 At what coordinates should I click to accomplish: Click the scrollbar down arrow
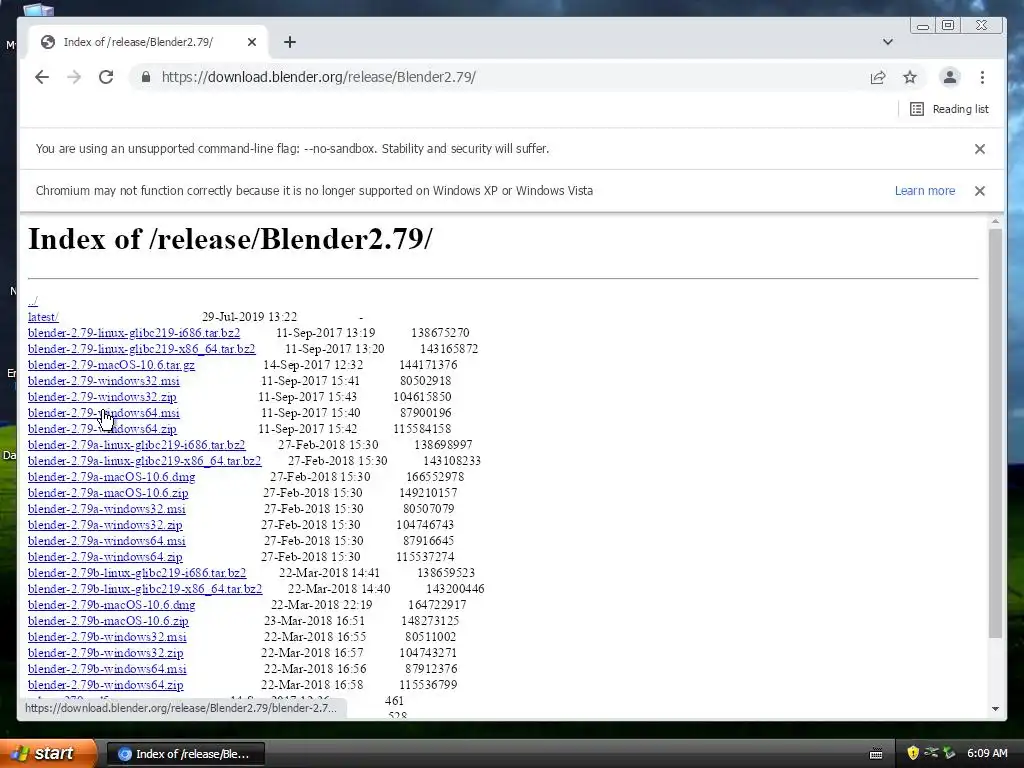(995, 709)
